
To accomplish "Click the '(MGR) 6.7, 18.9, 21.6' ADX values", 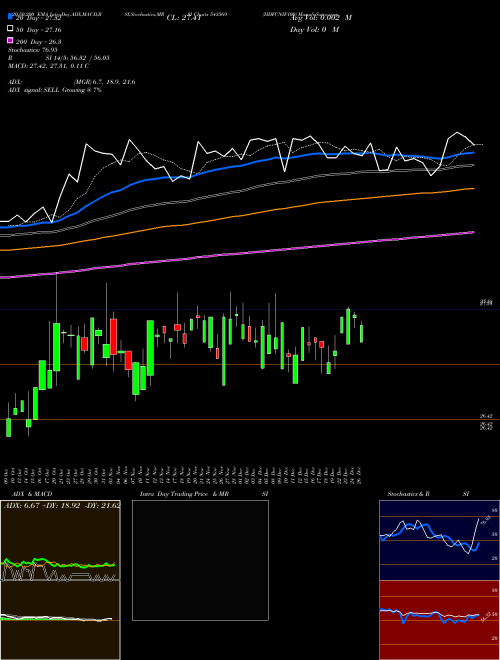I will (104, 82).
